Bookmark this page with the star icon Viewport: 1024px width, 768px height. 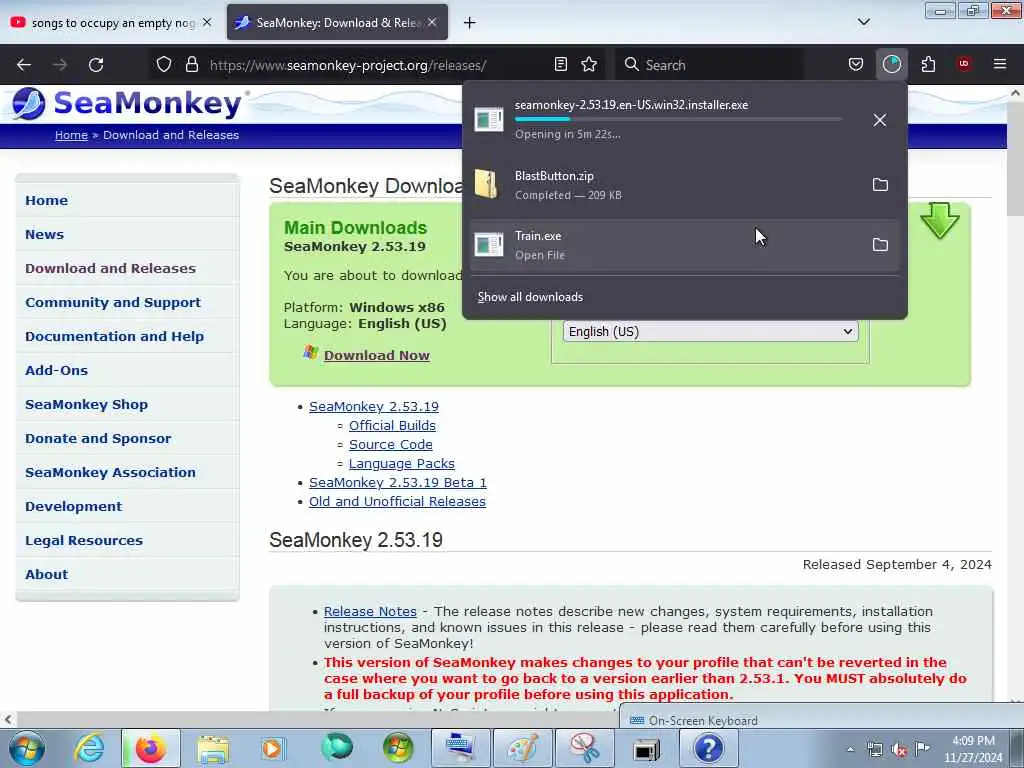(x=589, y=64)
